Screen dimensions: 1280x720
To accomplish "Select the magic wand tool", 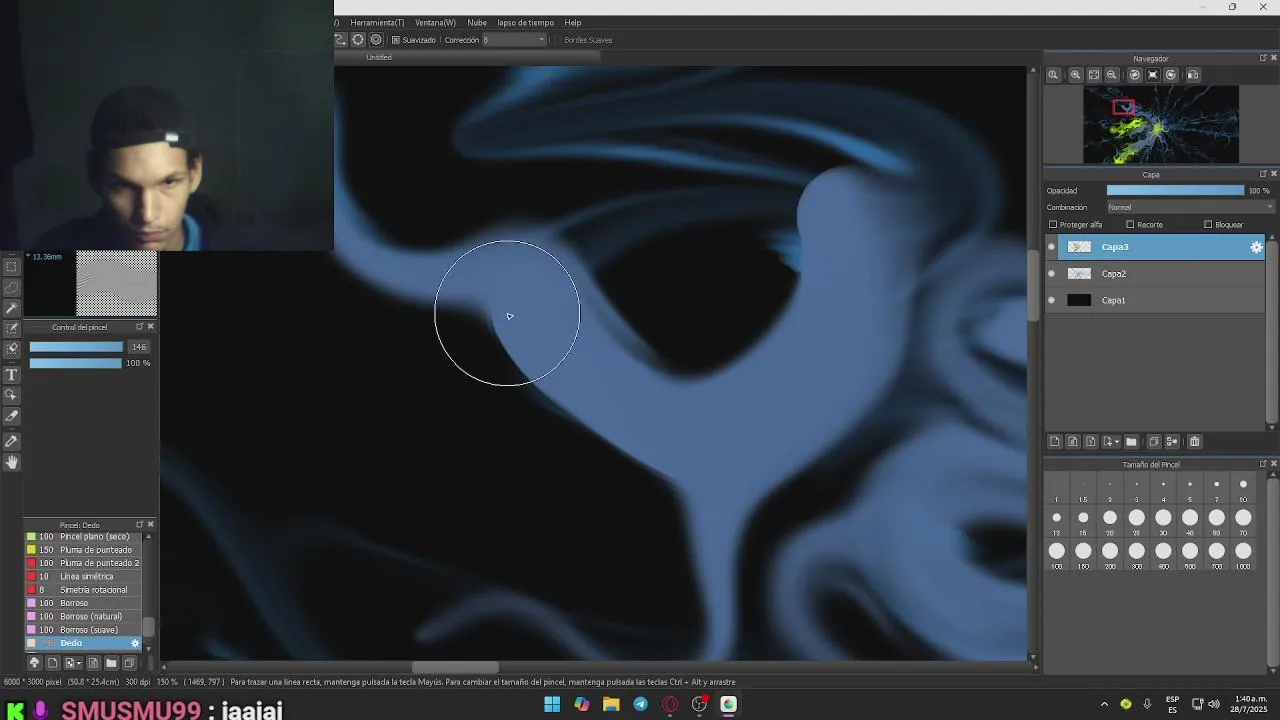I will tap(12, 308).
